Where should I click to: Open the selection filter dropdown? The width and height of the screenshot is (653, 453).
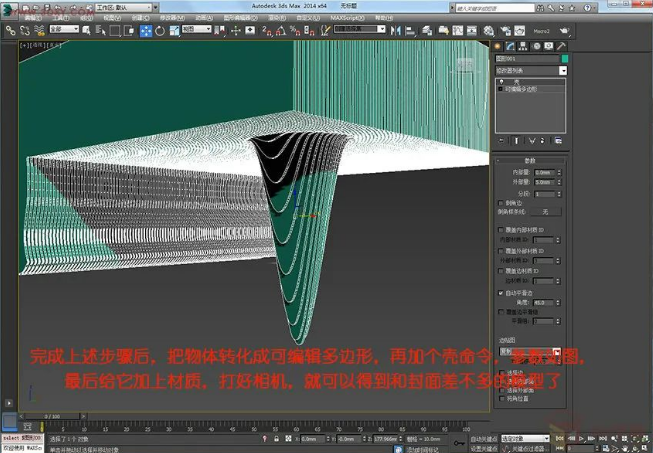pyautogui.click(x=63, y=30)
